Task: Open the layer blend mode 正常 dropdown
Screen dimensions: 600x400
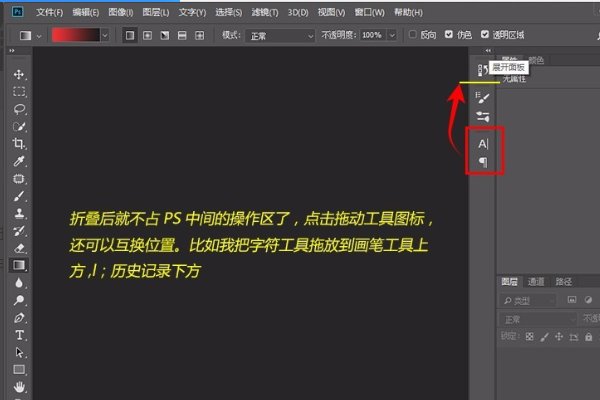Action: [537, 319]
